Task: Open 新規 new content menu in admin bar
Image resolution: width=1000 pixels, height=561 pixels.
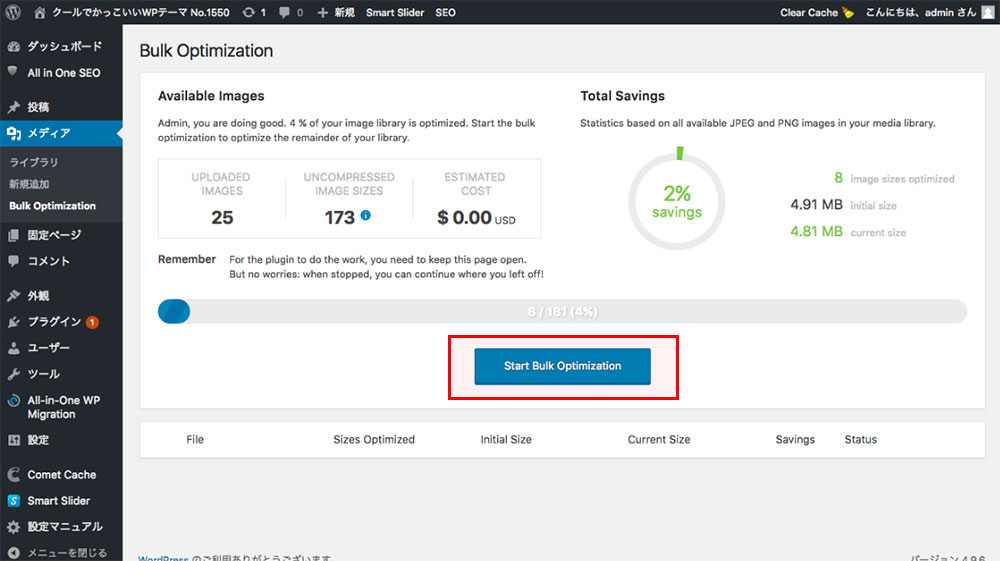Action: [x=344, y=12]
